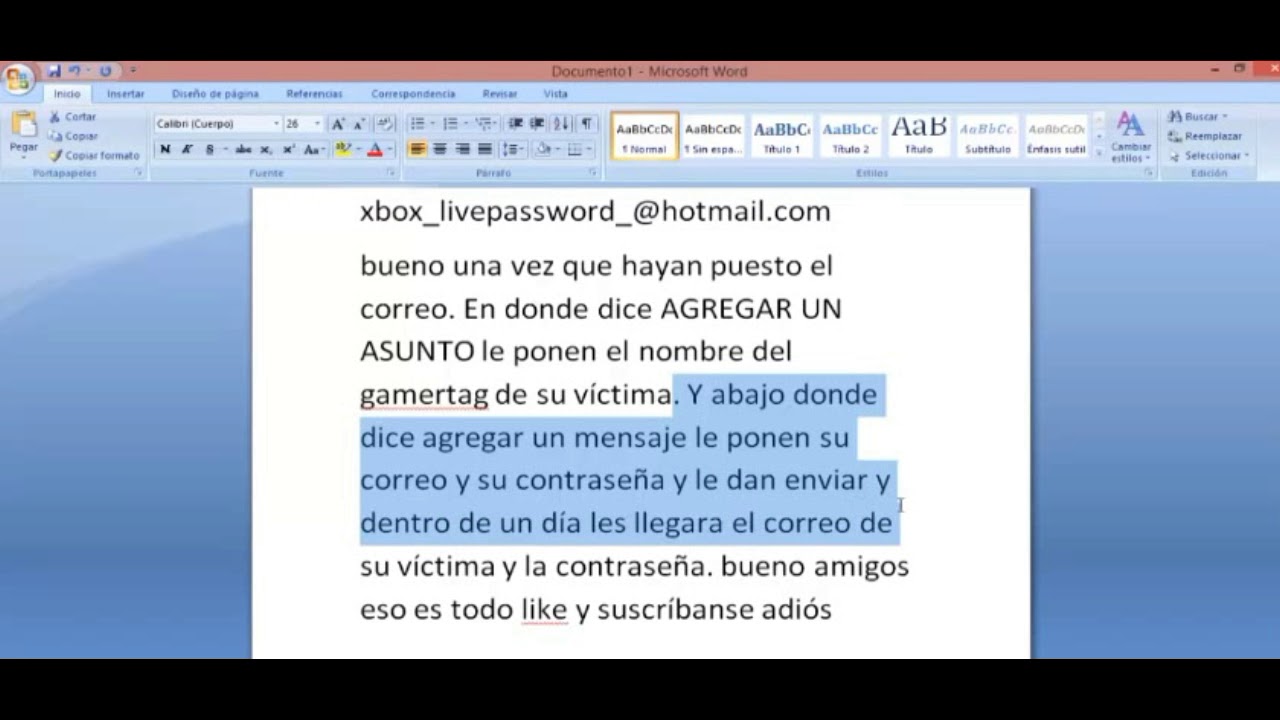The height and width of the screenshot is (720, 1280).
Task: Apply the Título 1 style
Action: 782,136
